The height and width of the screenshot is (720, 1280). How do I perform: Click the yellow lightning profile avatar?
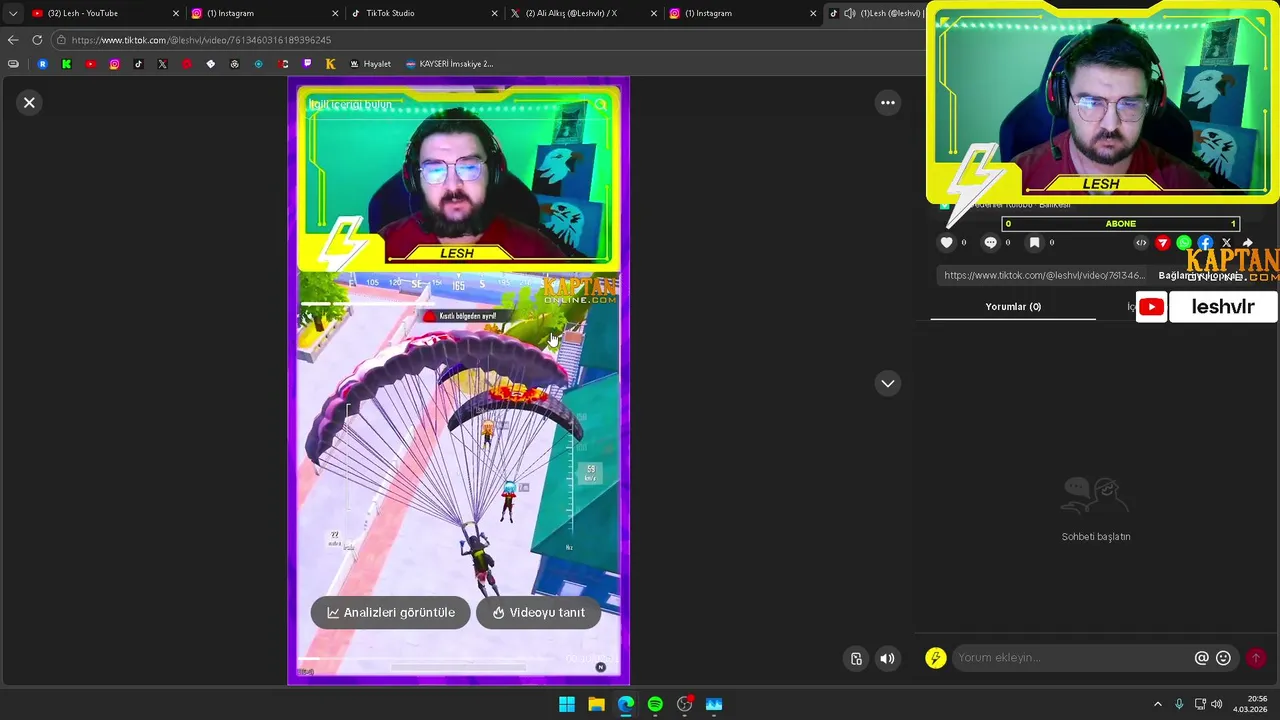(935, 657)
